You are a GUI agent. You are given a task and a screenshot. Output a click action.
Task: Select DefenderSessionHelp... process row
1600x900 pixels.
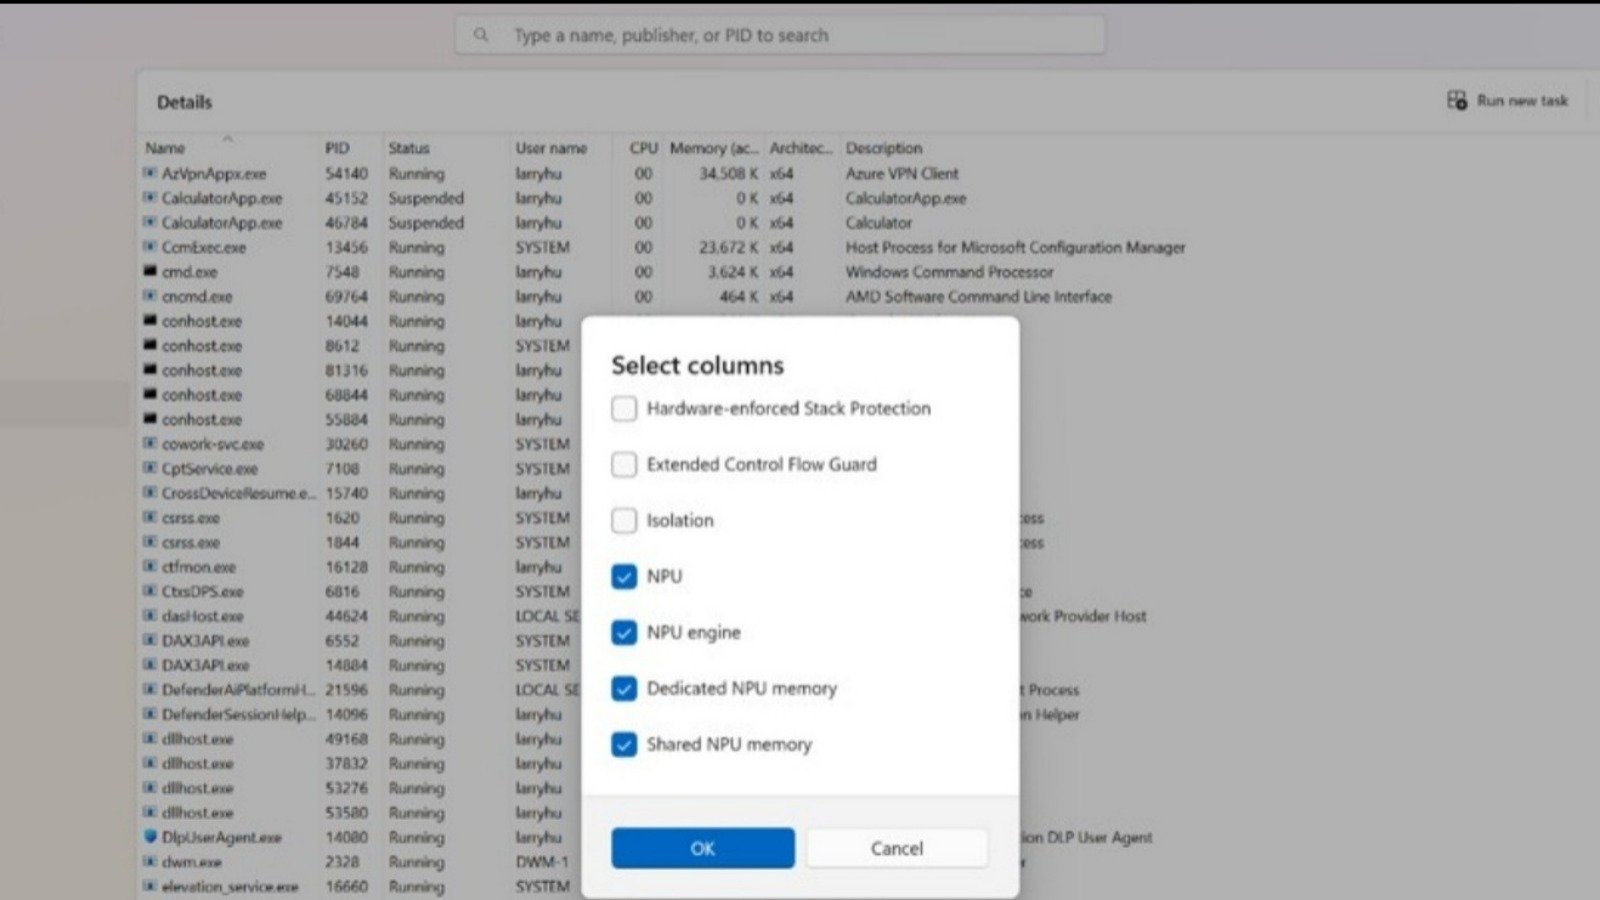[360, 714]
